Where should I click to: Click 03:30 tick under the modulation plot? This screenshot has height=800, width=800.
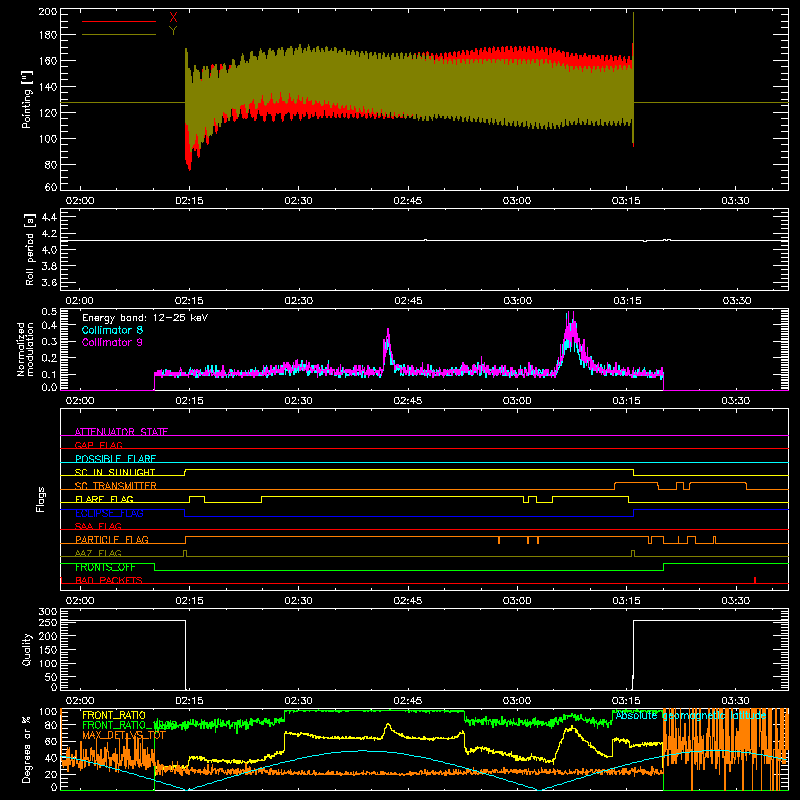735,401
